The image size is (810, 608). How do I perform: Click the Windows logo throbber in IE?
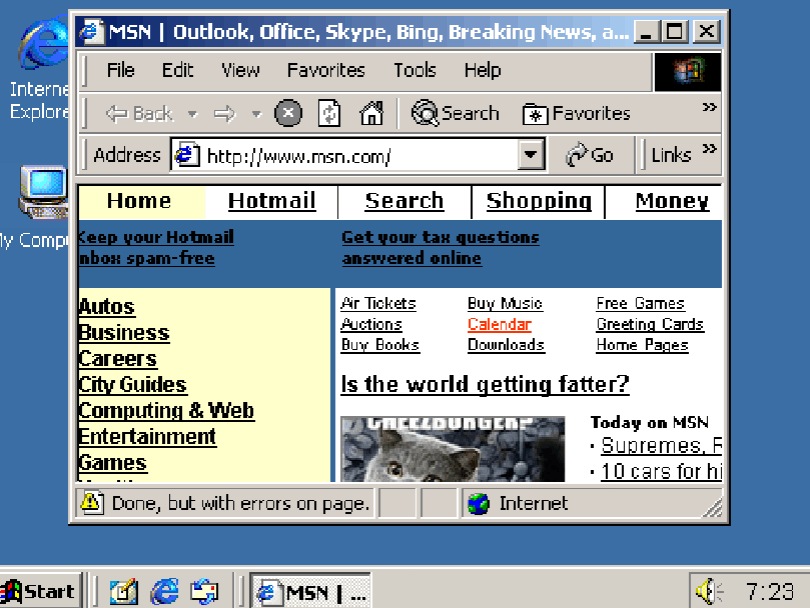(x=688, y=72)
